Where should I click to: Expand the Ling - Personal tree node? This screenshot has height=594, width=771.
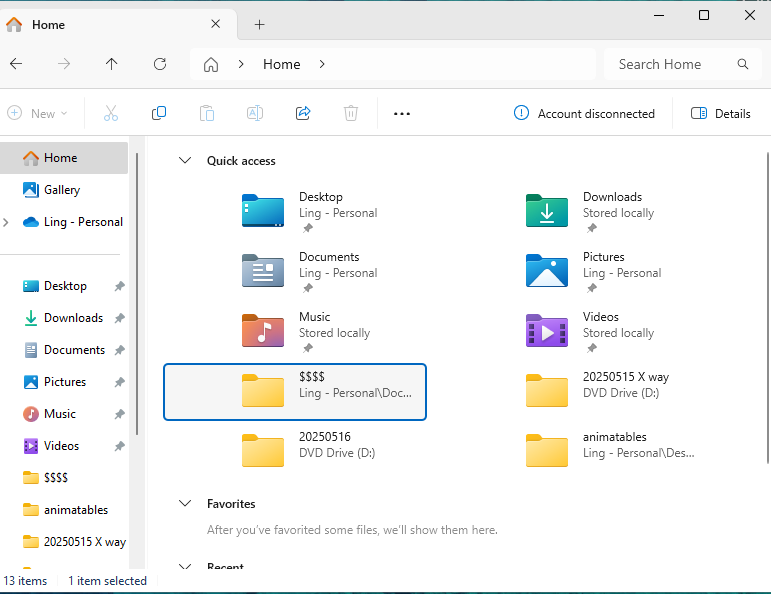(7, 222)
